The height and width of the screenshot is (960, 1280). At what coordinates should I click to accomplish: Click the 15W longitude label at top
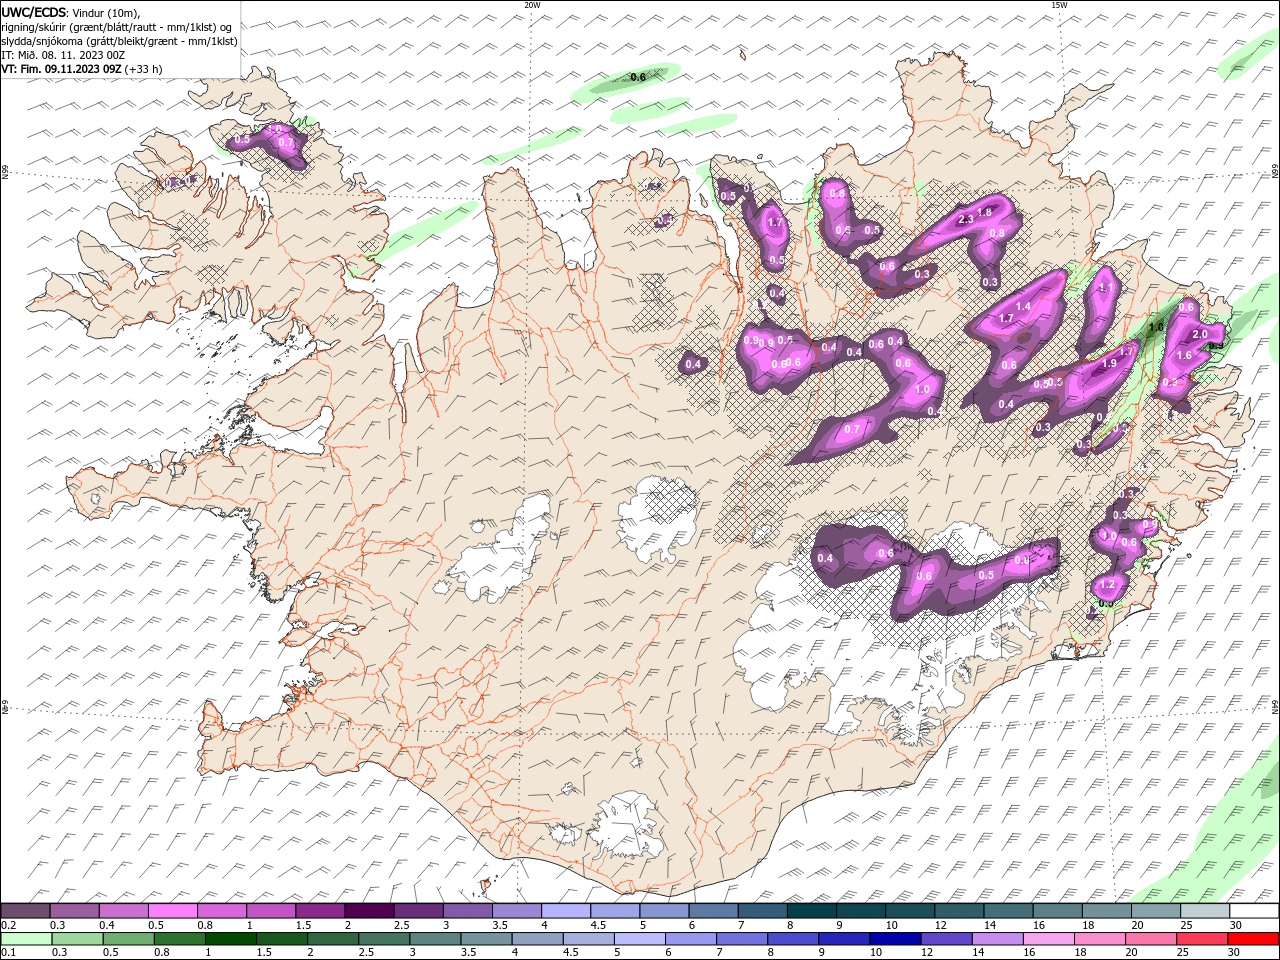pyautogui.click(x=1059, y=5)
